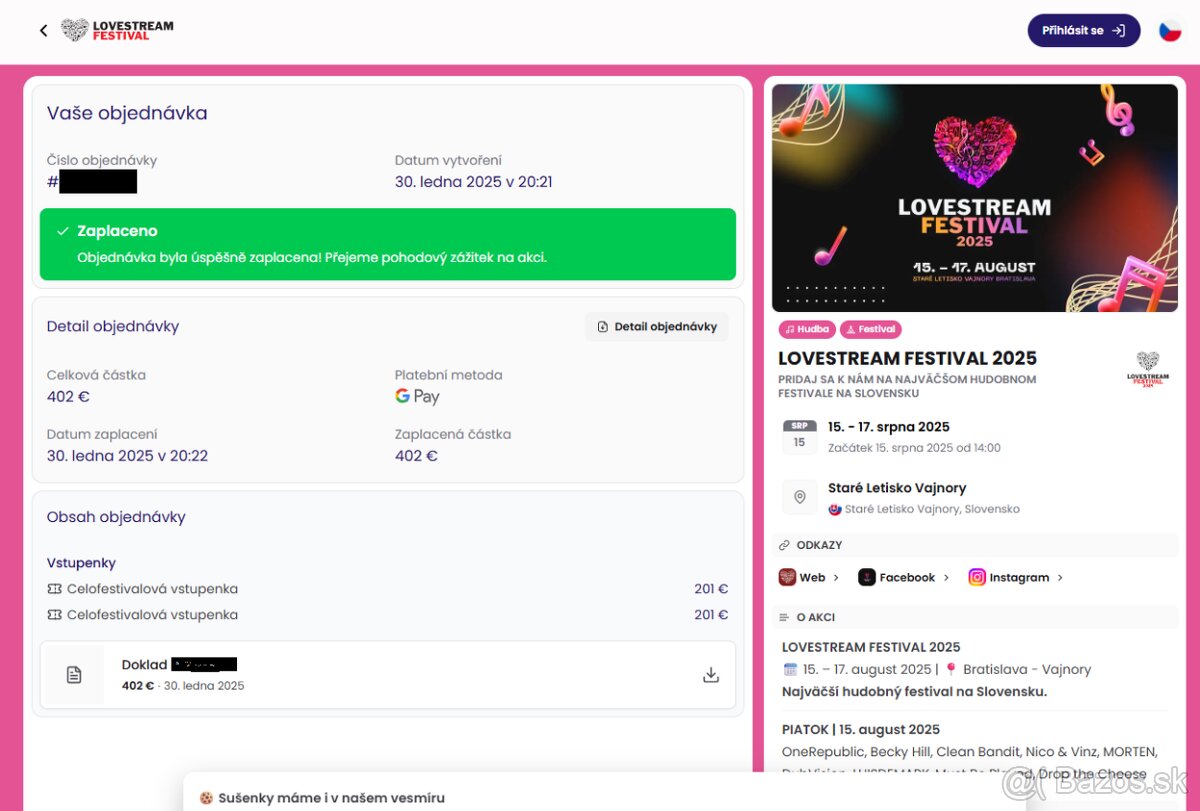Click the Web link heart icon
Image resolution: width=1200 pixels, height=811 pixels.
click(787, 577)
